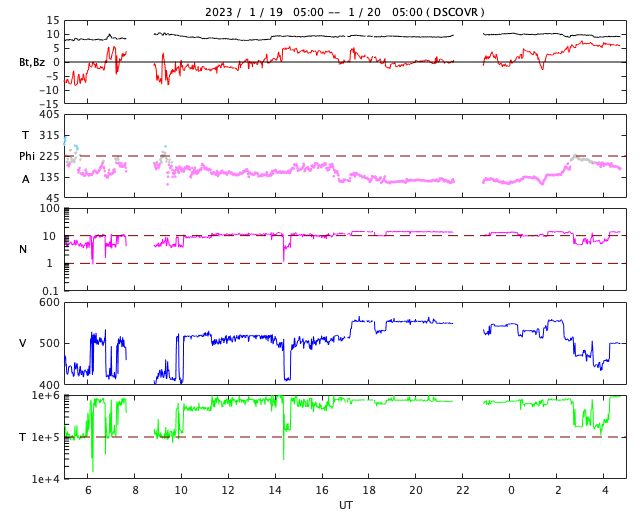Select the 315 tick label on Phi axis

click(x=49, y=136)
